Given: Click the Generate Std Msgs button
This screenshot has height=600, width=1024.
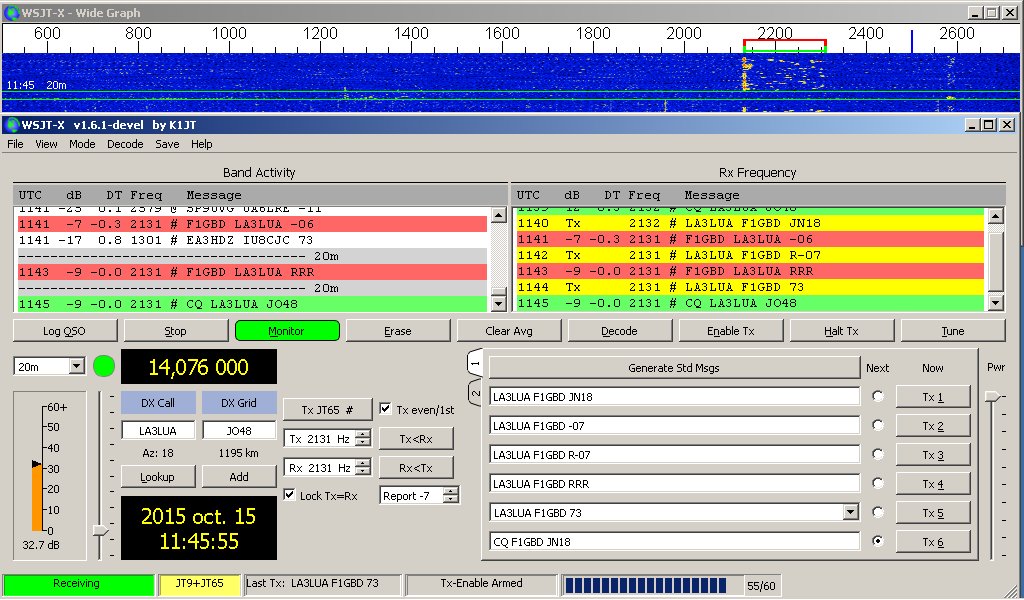Looking at the screenshot, I should 674,368.
